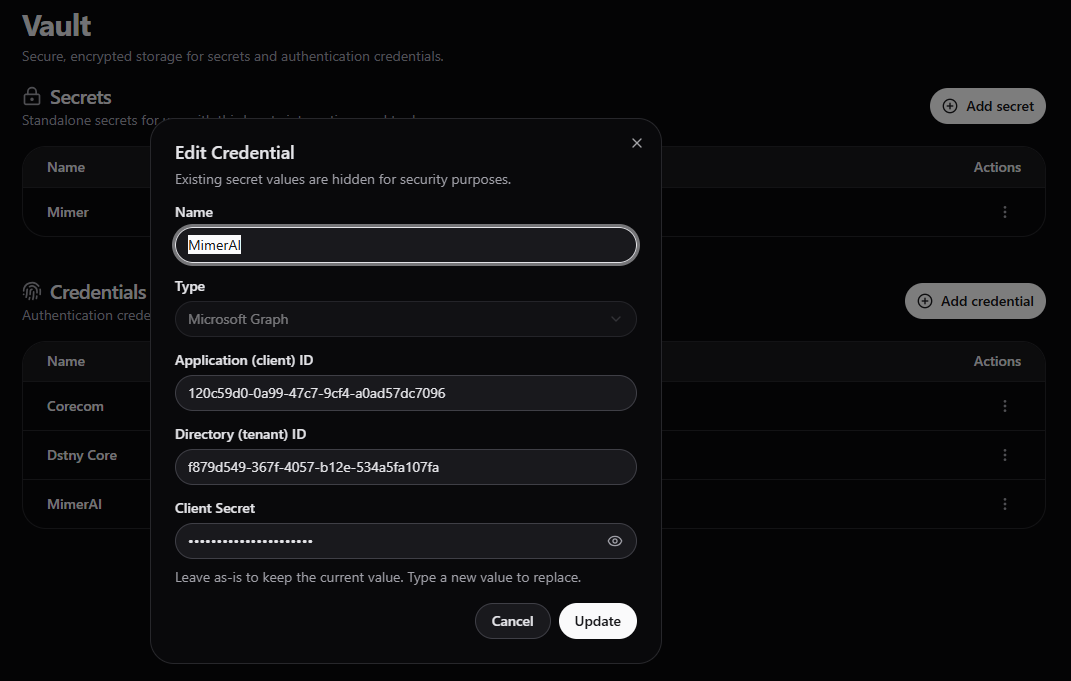This screenshot has width=1071, height=681.
Task: Click into the Client Secret field
Action: click(390, 541)
